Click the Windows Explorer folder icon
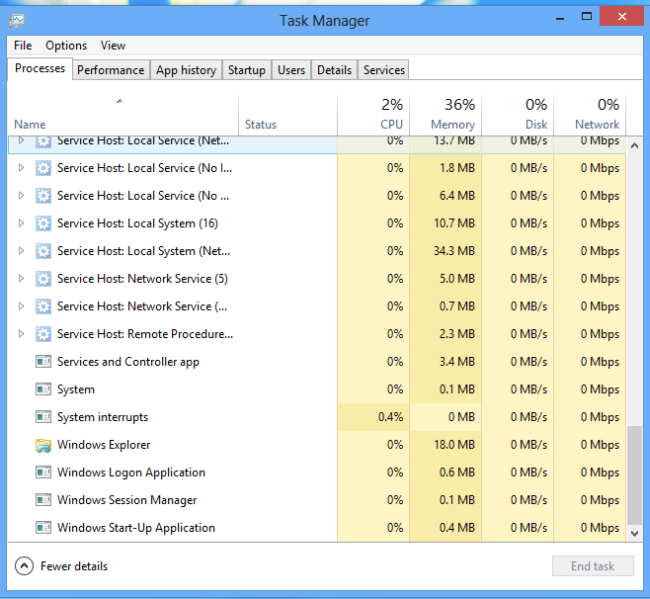This screenshot has height=599, width=650. tap(43, 445)
